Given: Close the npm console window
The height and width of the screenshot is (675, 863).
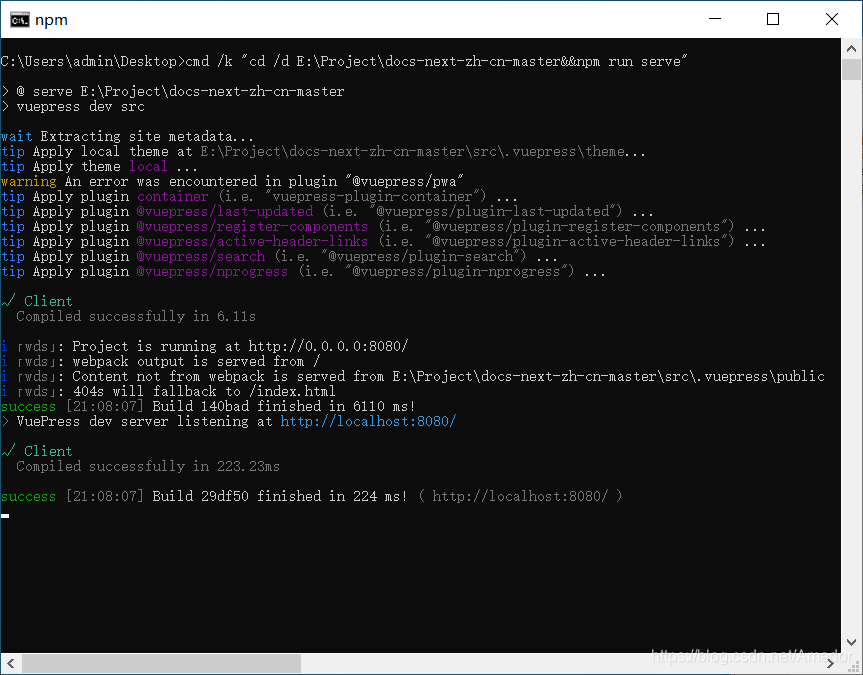Looking at the screenshot, I should click(832, 19).
